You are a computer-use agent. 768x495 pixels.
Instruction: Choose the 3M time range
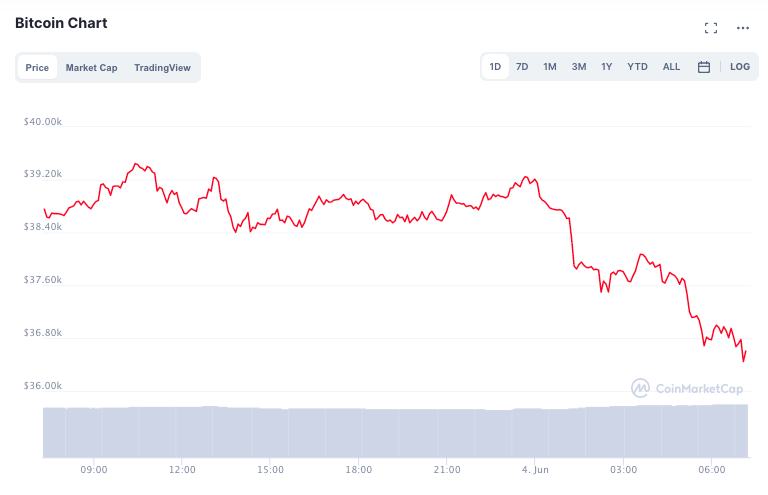pyautogui.click(x=579, y=67)
